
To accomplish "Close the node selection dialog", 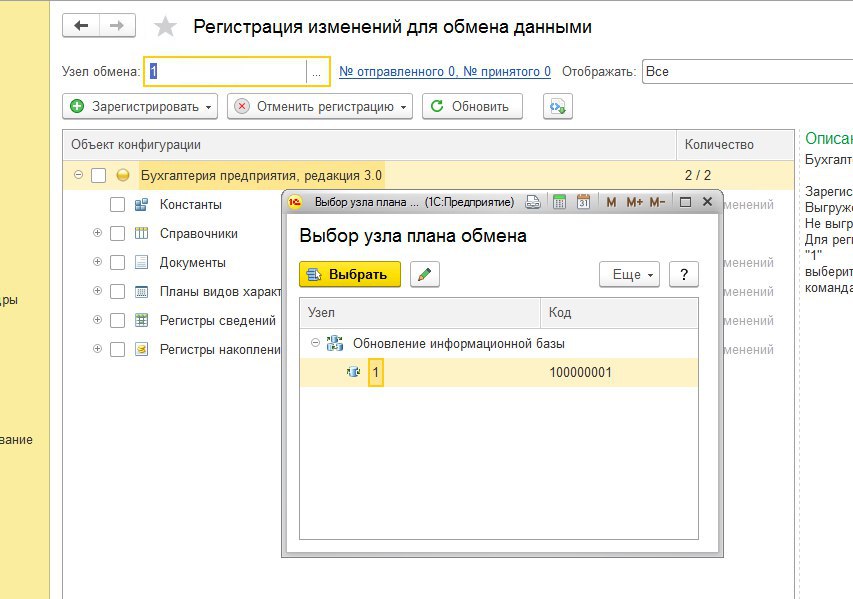I will point(707,202).
